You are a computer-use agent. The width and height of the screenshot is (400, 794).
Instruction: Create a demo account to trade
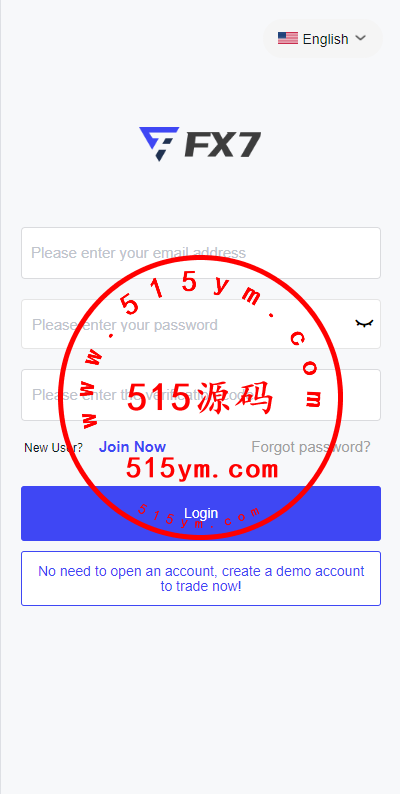(x=201, y=578)
